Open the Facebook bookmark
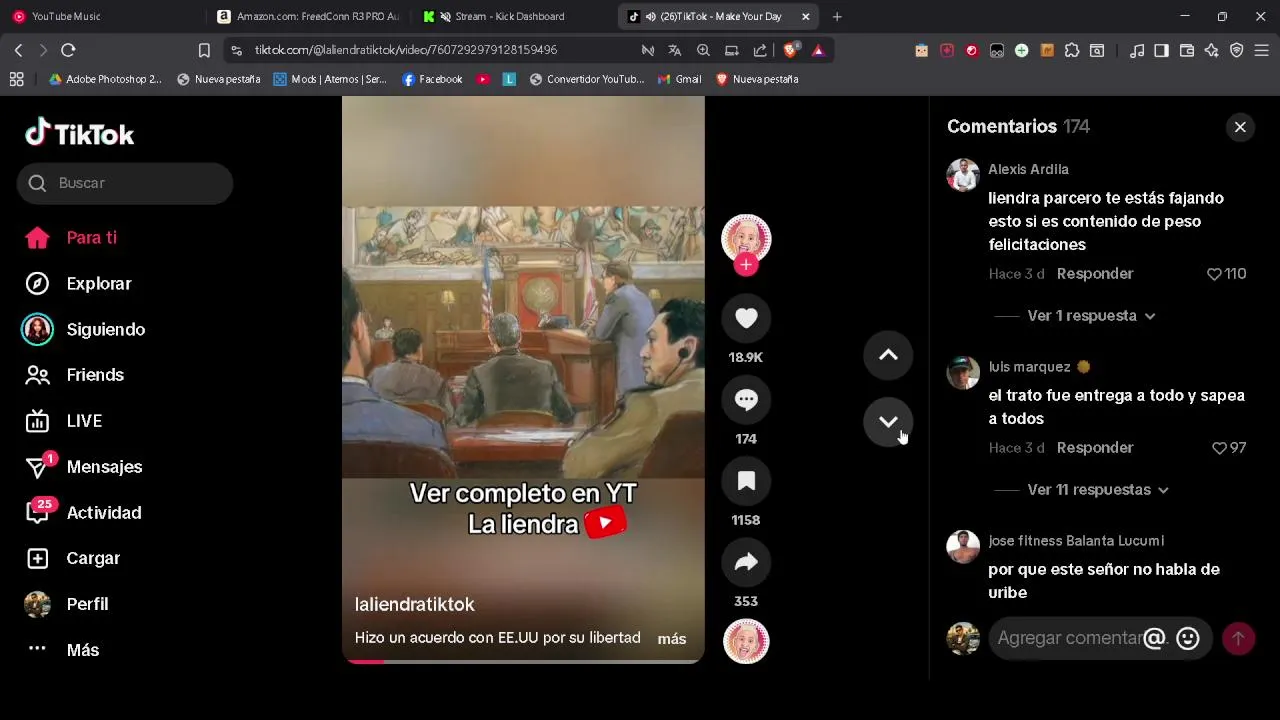1280x720 pixels. [x=432, y=79]
